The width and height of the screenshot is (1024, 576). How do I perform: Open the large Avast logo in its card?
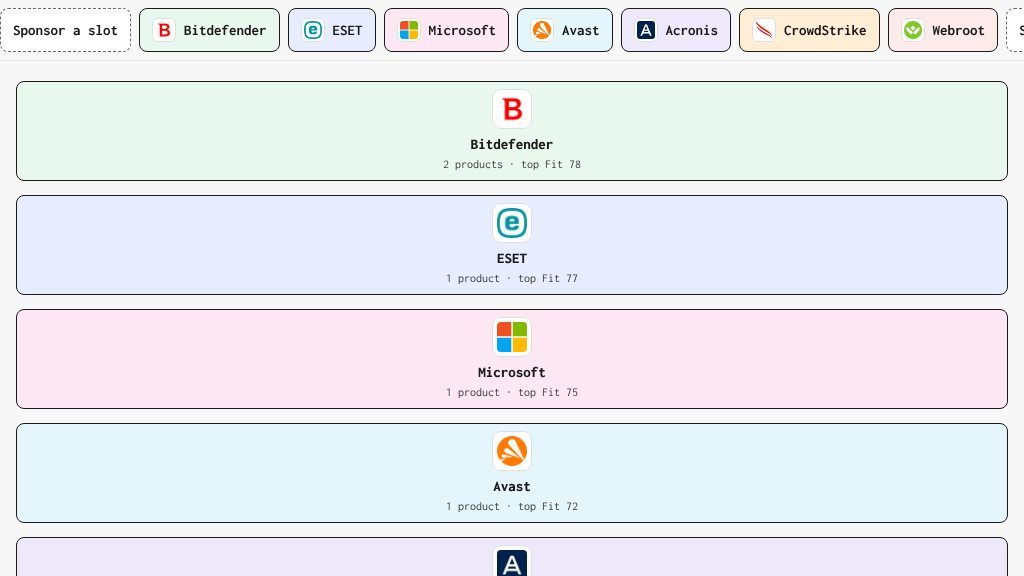[512, 451]
